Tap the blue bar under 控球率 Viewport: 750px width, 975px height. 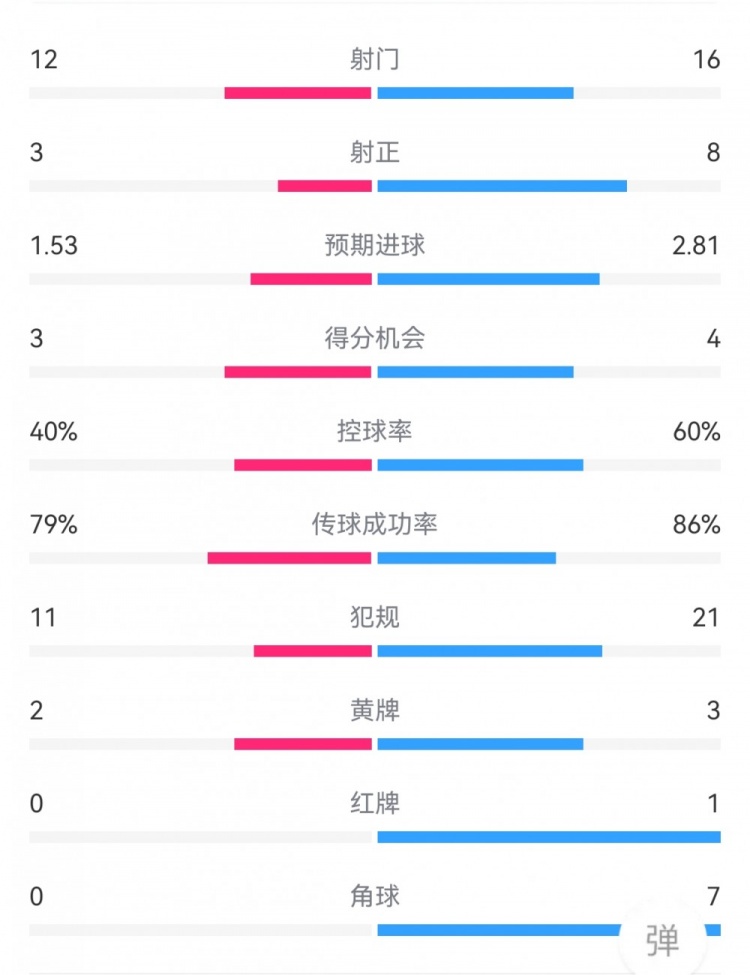pyautogui.click(x=480, y=465)
